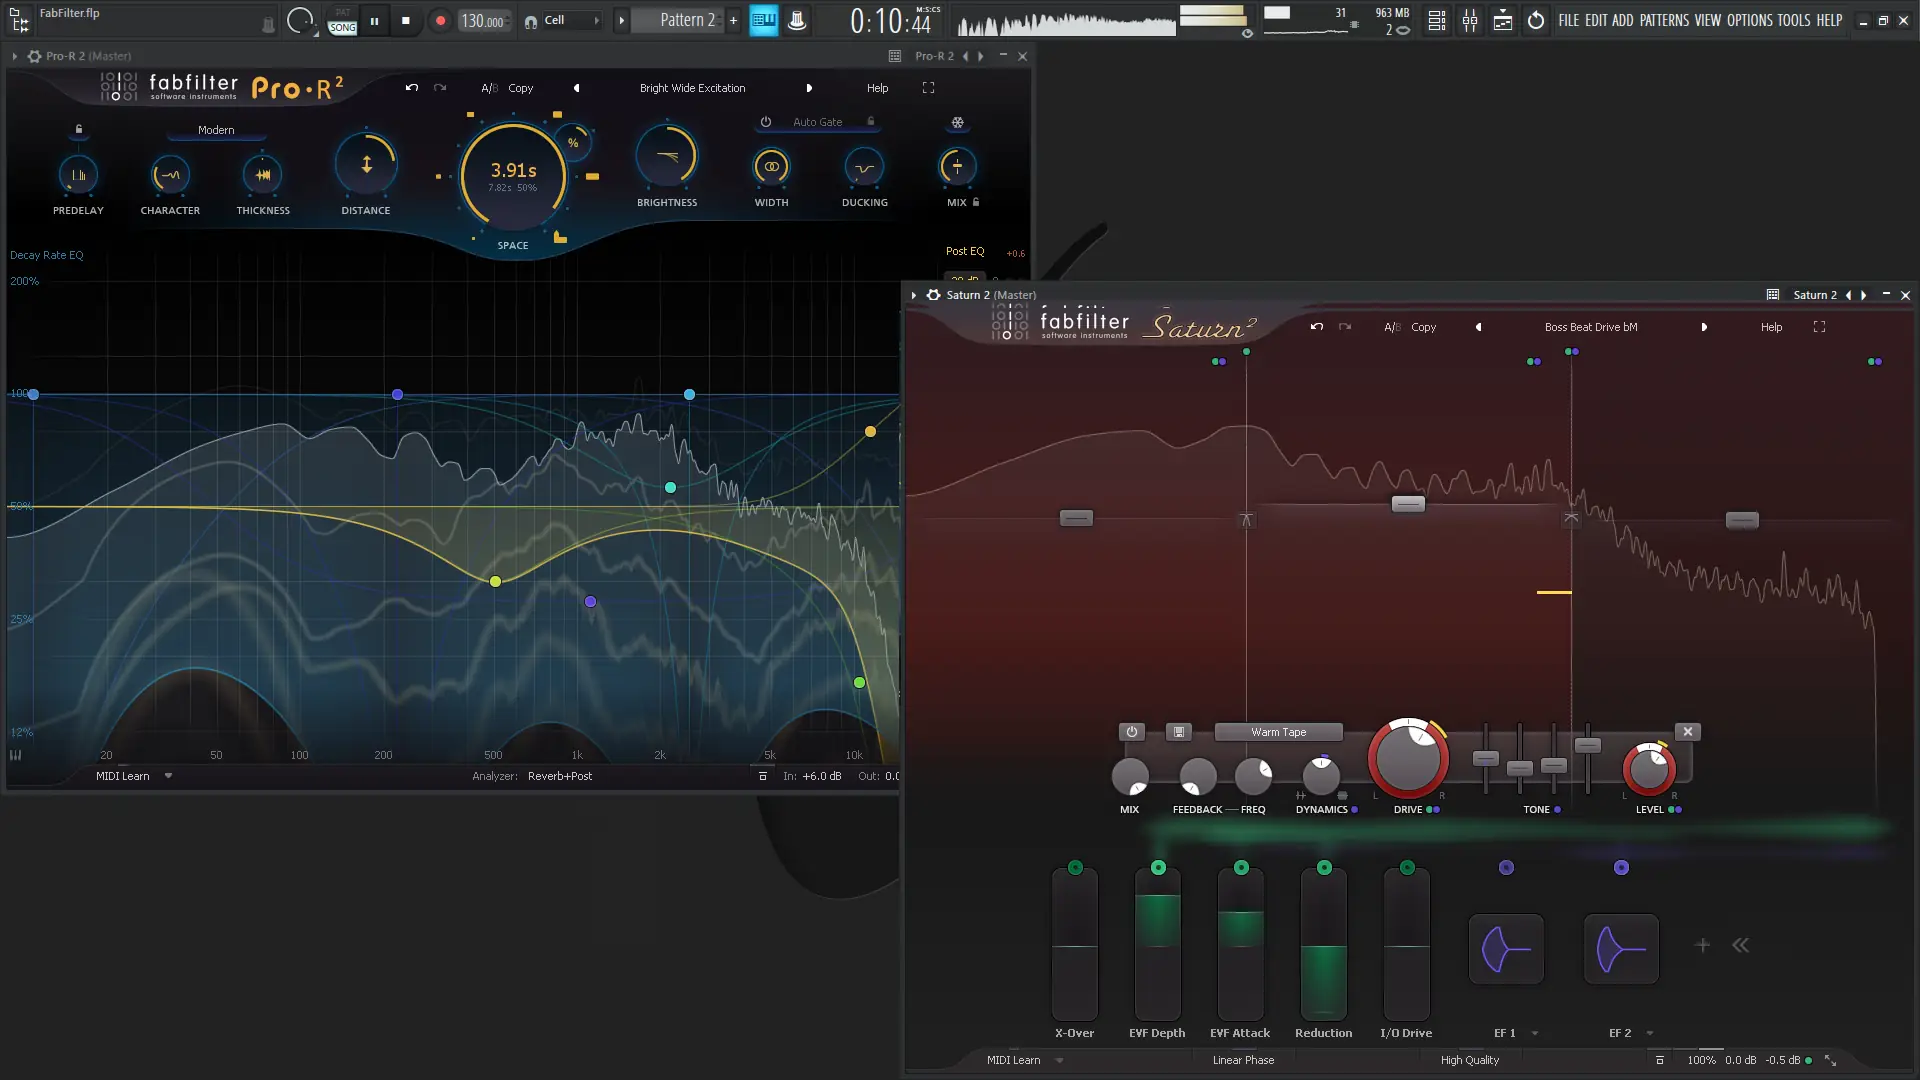Screen dimensions: 1920x1080
Task: Open the TOOLS menu
Action: (x=1793, y=20)
